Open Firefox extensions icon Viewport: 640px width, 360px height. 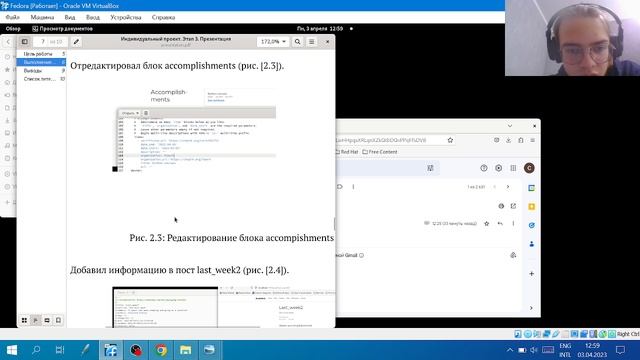(x=521, y=140)
